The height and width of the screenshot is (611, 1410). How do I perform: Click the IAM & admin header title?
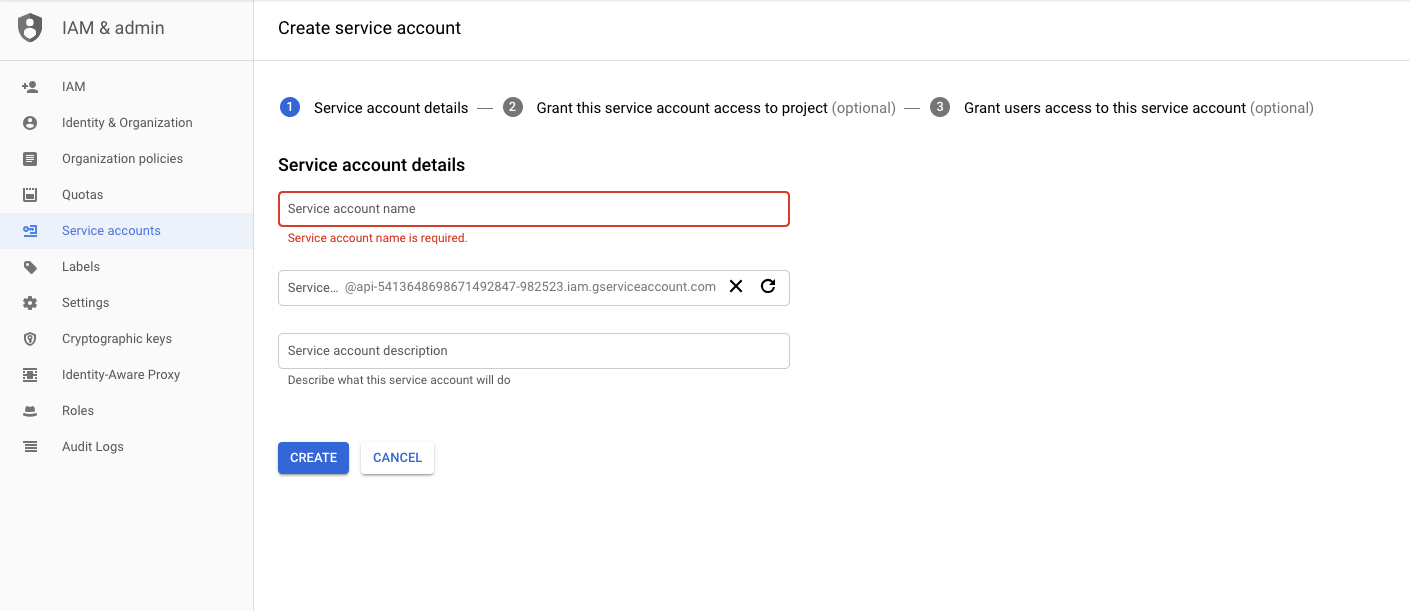(113, 28)
